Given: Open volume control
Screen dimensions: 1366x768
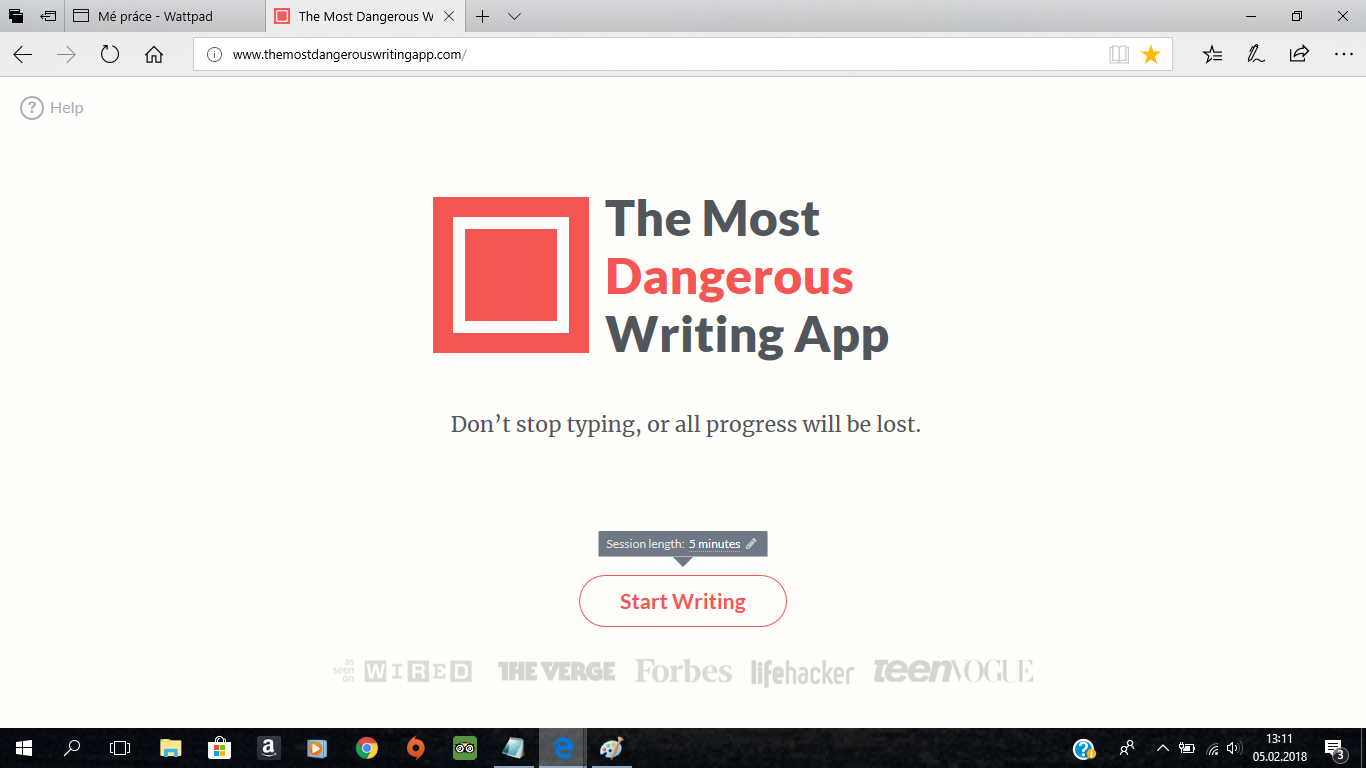Looking at the screenshot, I should (1233, 748).
